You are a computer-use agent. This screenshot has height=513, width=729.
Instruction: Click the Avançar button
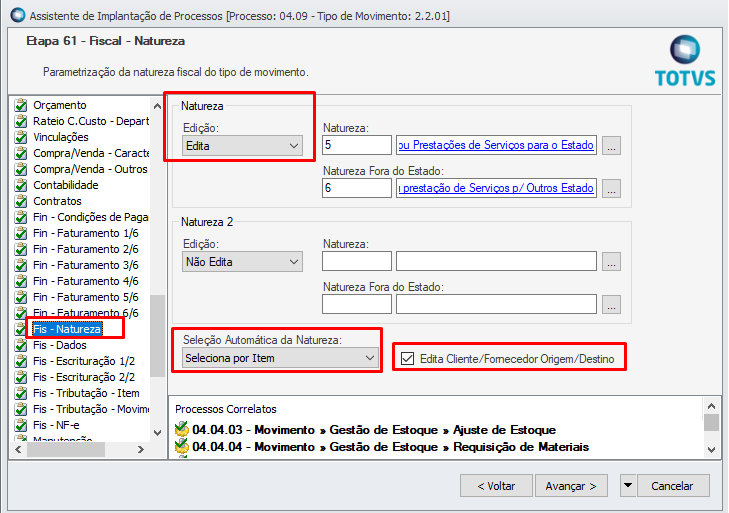pyautogui.click(x=571, y=486)
